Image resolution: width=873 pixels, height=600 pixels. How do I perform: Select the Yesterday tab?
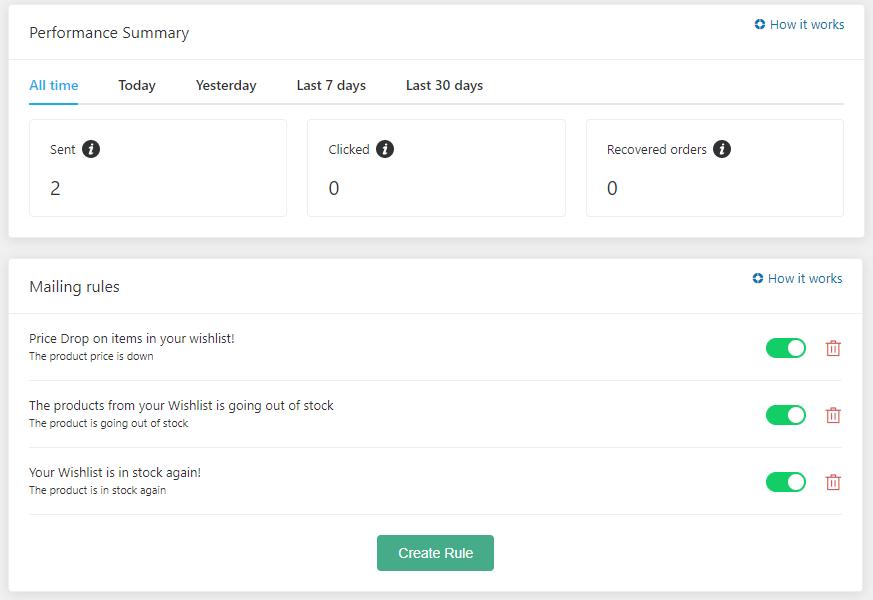(x=226, y=86)
